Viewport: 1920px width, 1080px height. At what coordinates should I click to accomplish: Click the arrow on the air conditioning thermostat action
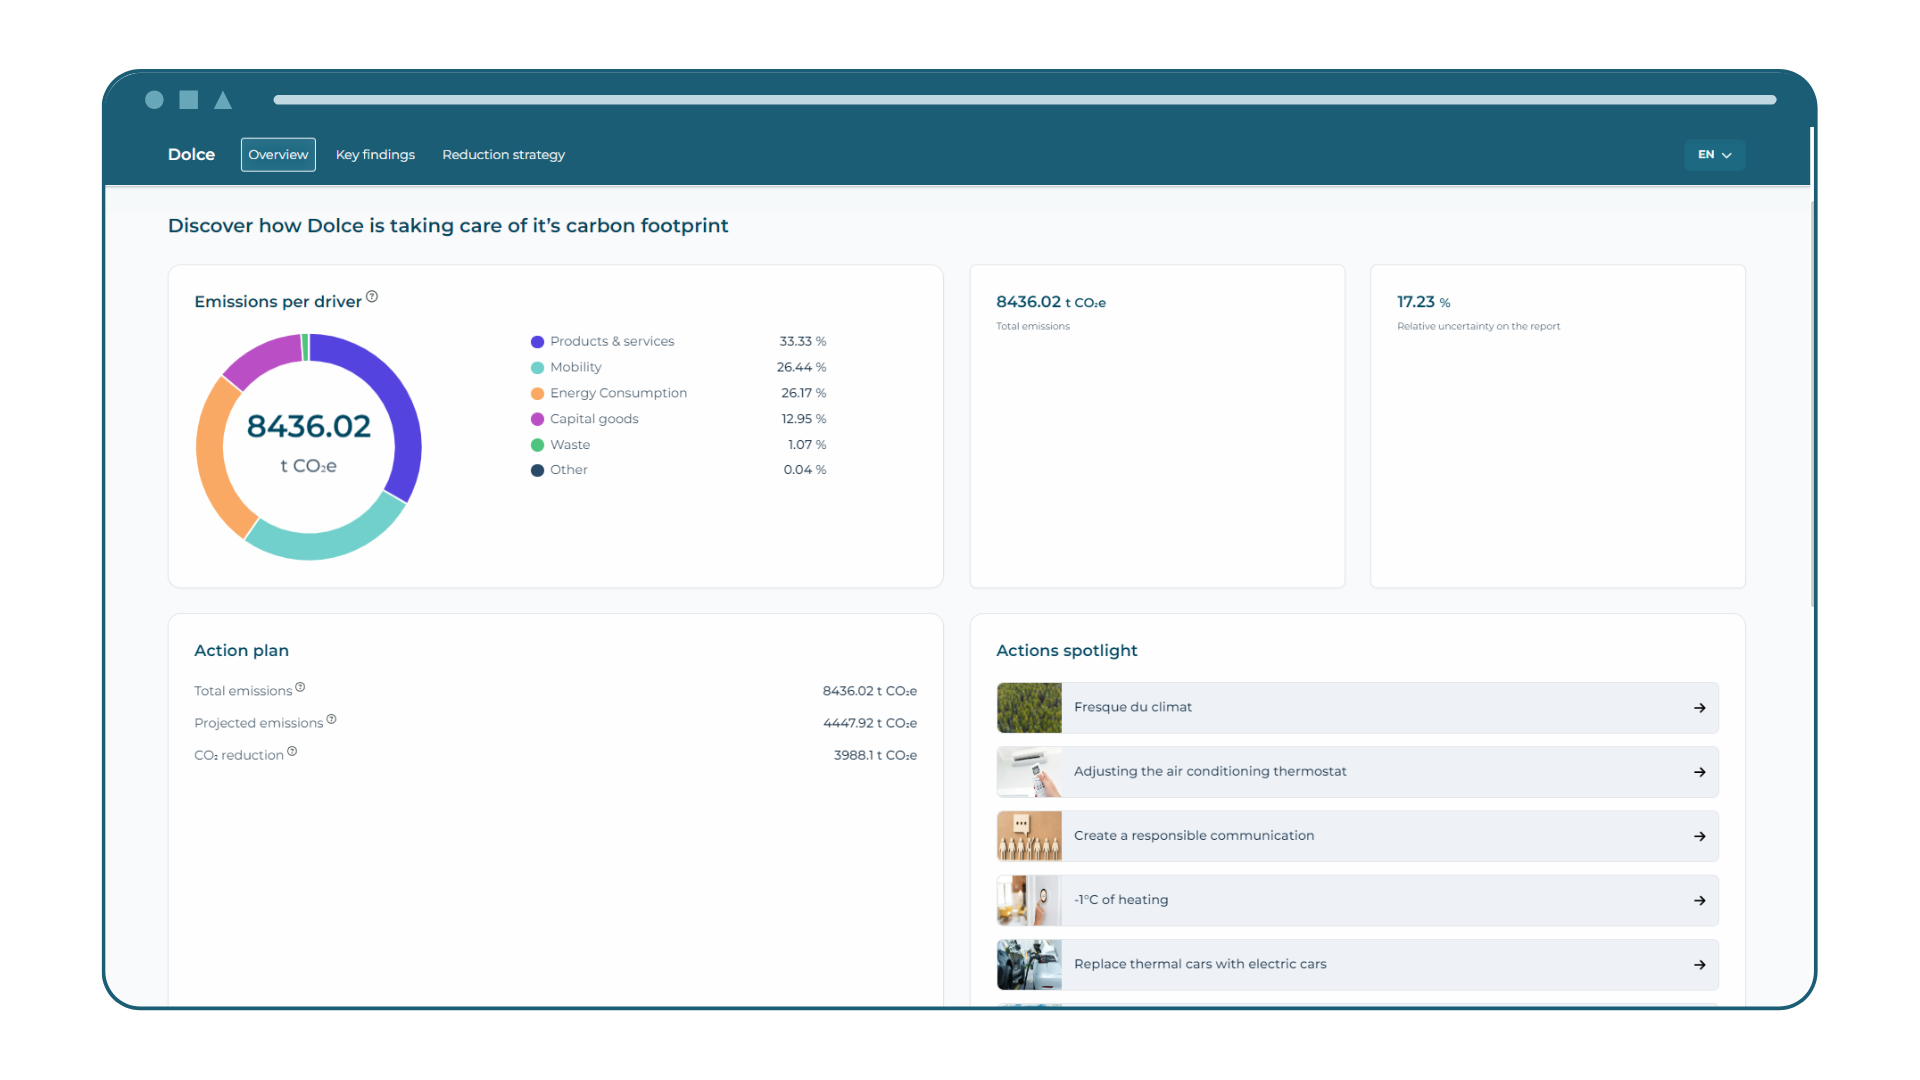click(1699, 772)
